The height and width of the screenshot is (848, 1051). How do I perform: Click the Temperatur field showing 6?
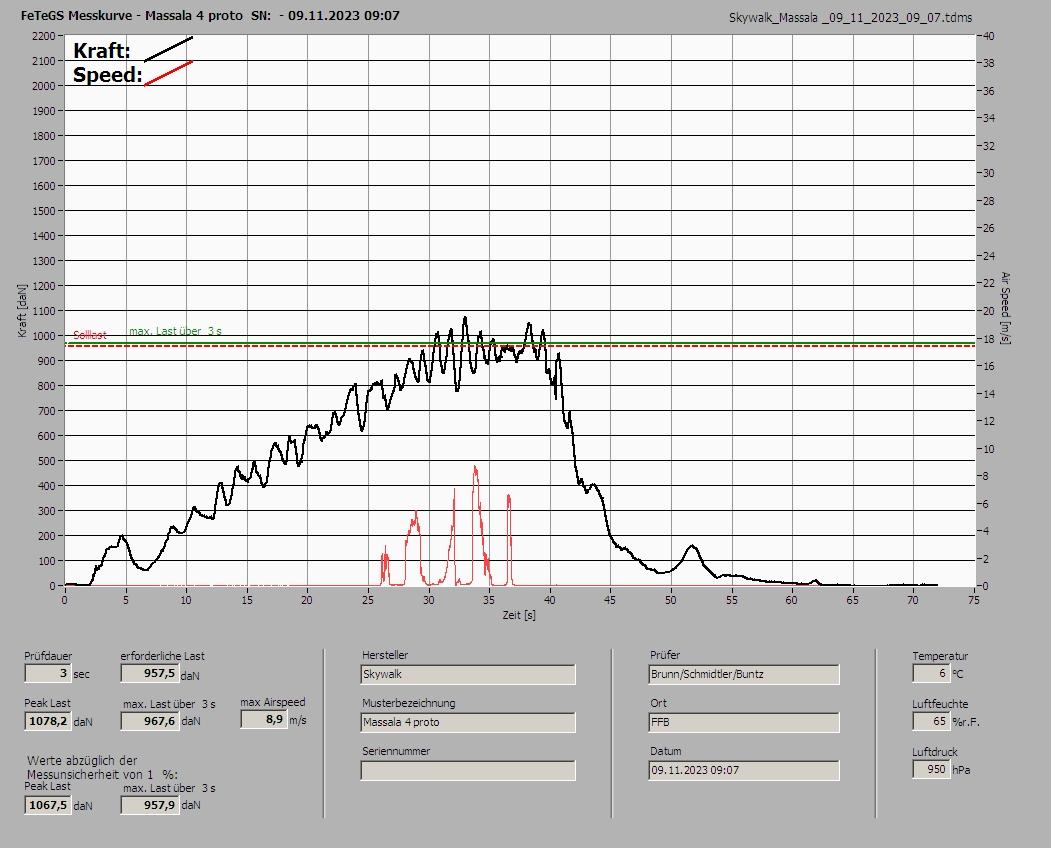click(x=930, y=673)
